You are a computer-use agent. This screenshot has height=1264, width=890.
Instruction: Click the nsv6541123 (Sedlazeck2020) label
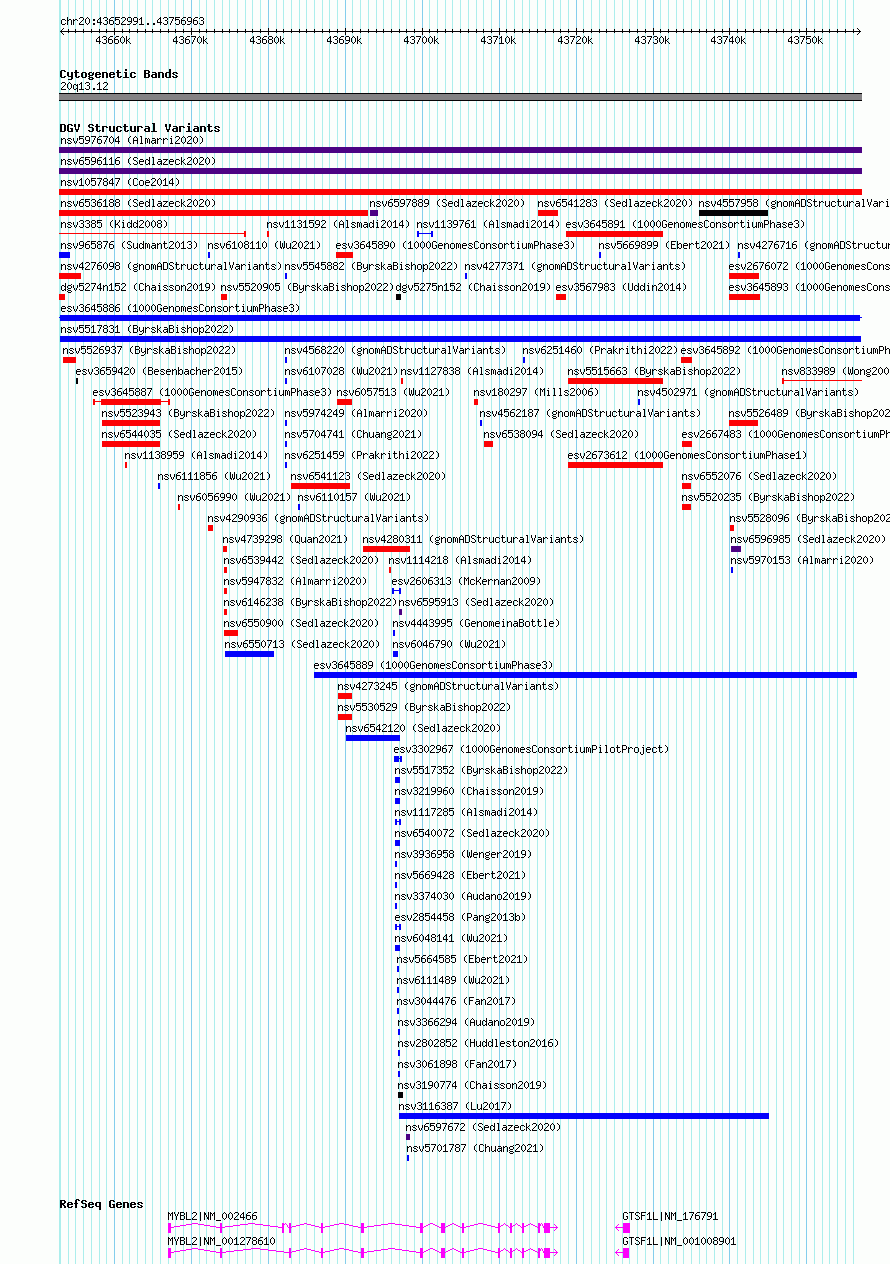368,476
